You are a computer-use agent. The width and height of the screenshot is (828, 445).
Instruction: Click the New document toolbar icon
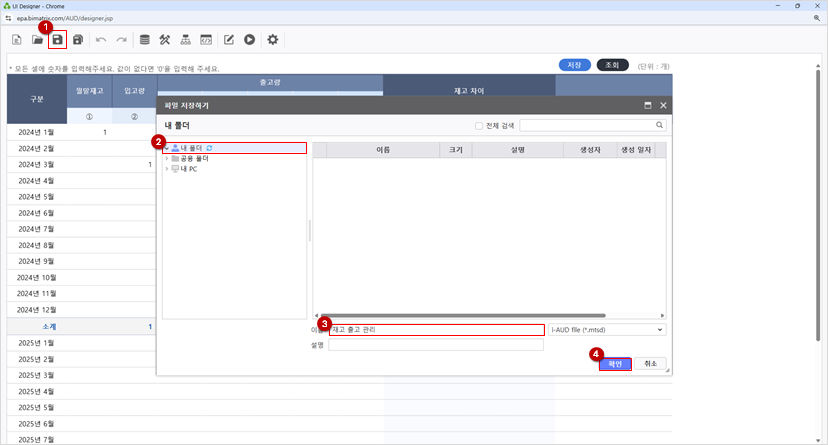pyautogui.click(x=18, y=40)
